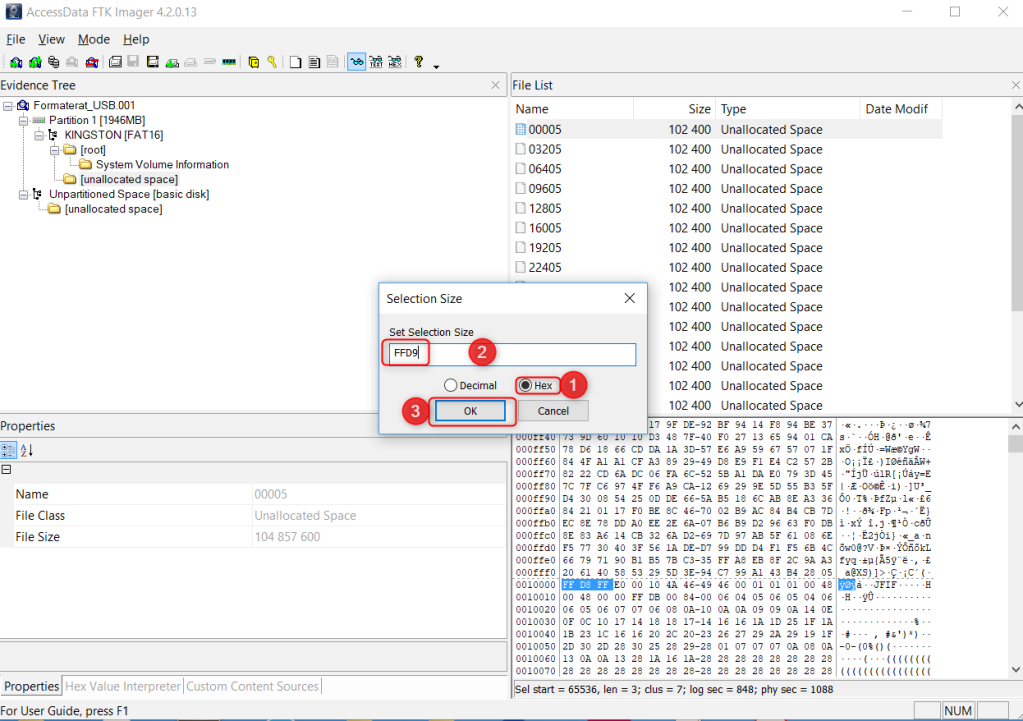Viewport: 1023px width, 721px height.
Task: Toggle categorized view in Properties panel
Action: [x=9, y=450]
